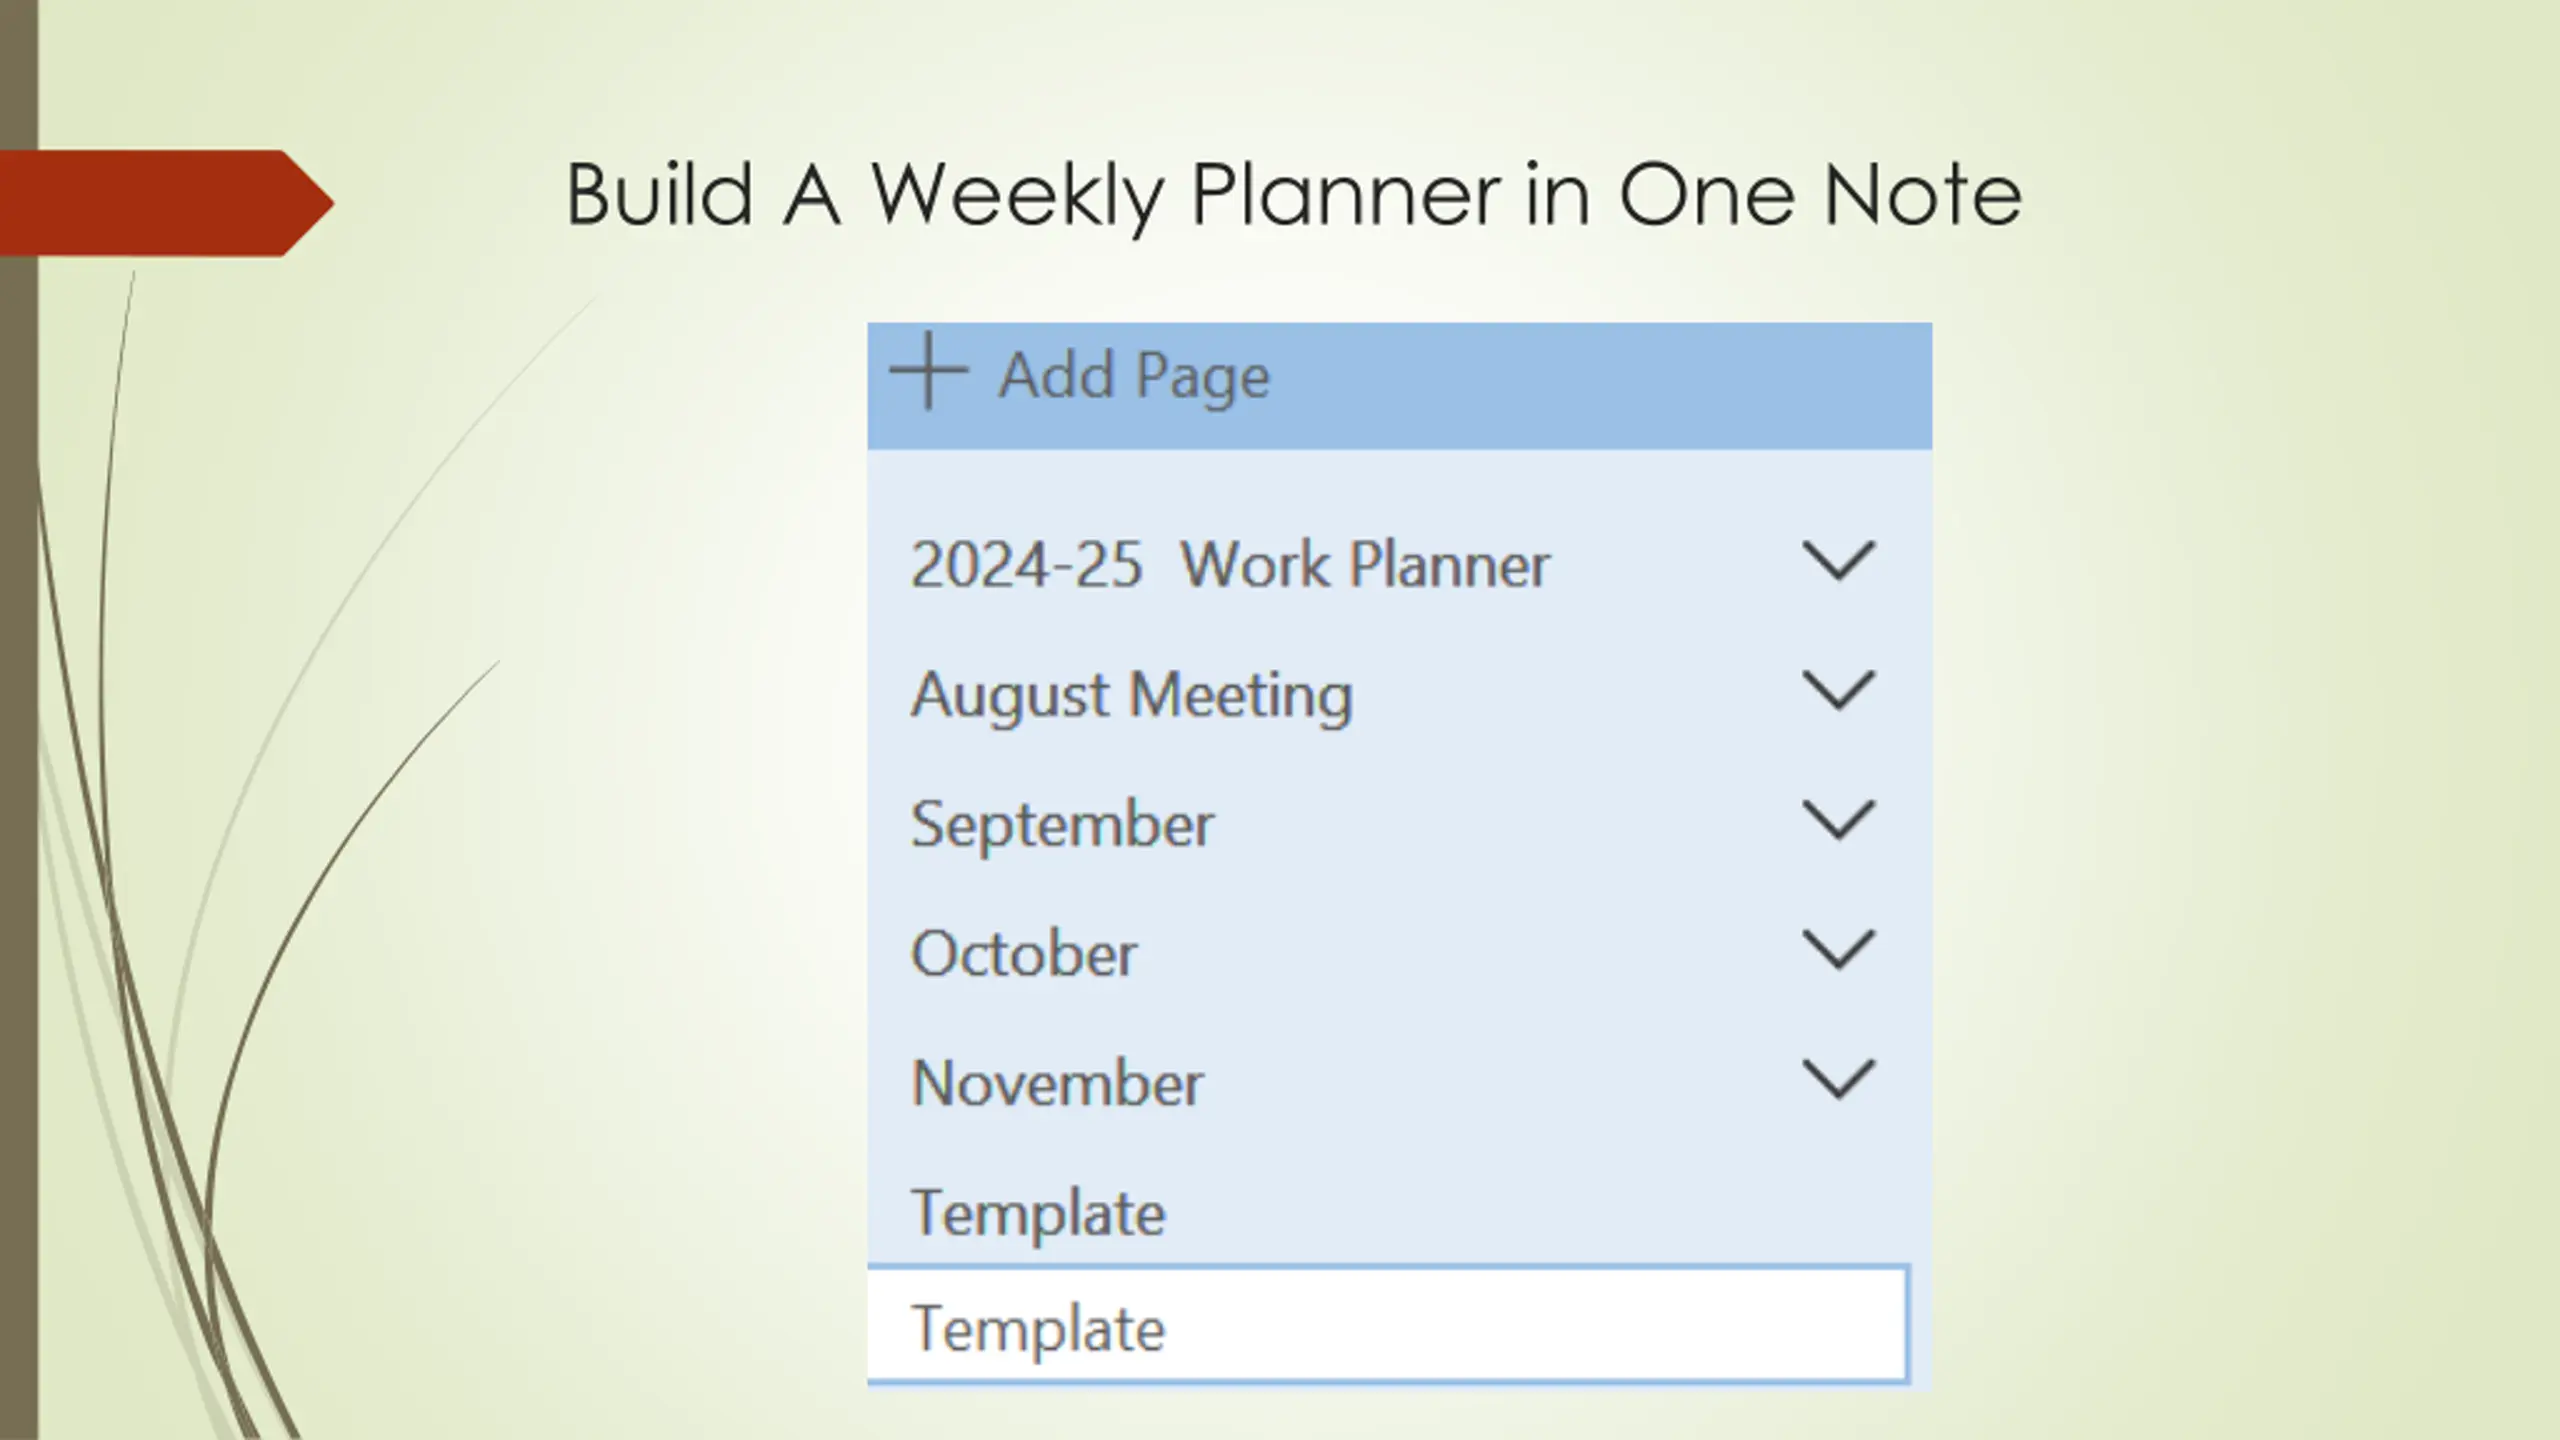Click the Add Page text label
This screenshot has height=1440, width=2560.
click(1134, 376)
